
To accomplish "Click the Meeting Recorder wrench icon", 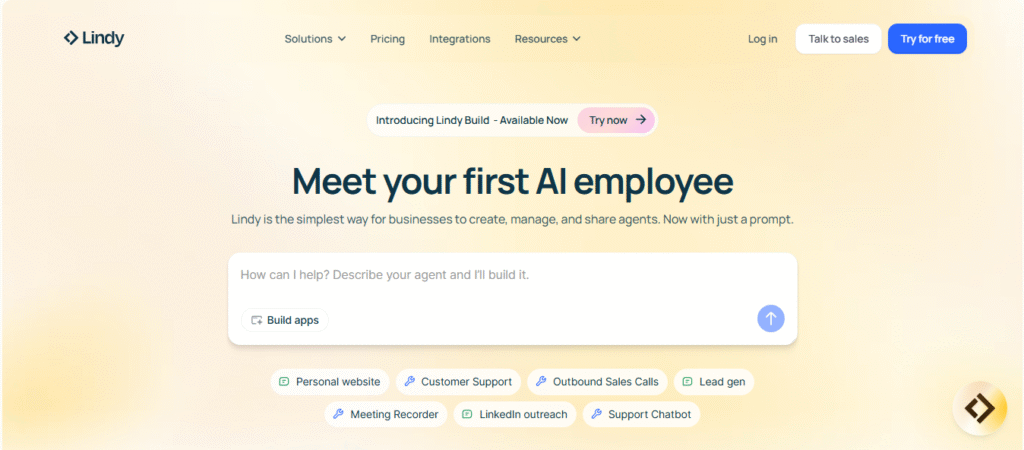I will click(338, 414).
